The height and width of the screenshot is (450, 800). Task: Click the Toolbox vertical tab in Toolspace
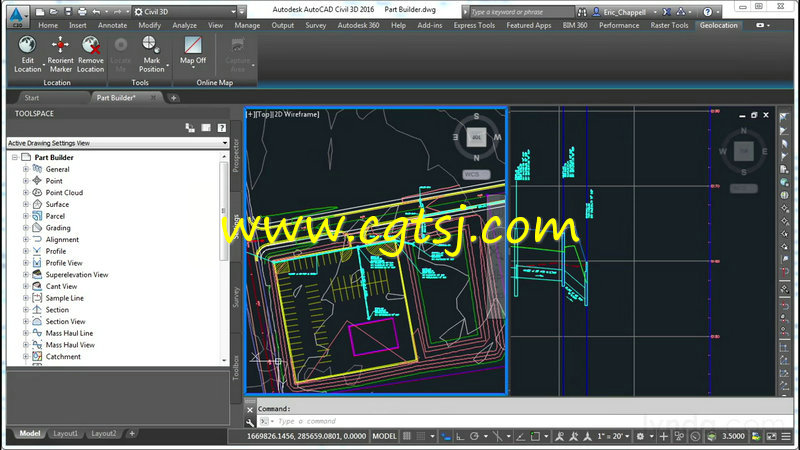236,367
